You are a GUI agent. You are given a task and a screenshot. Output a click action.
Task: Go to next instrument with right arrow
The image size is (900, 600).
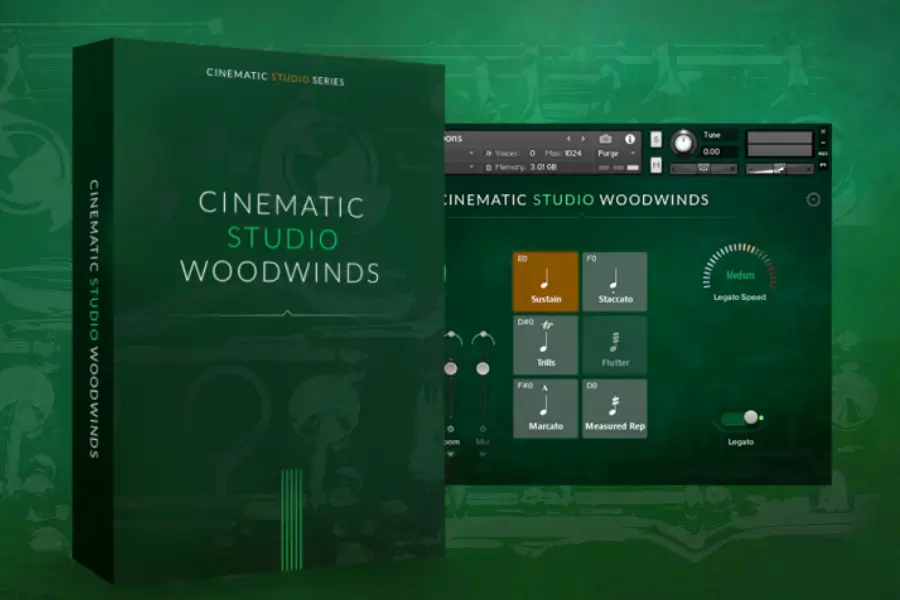coord(583,139)
